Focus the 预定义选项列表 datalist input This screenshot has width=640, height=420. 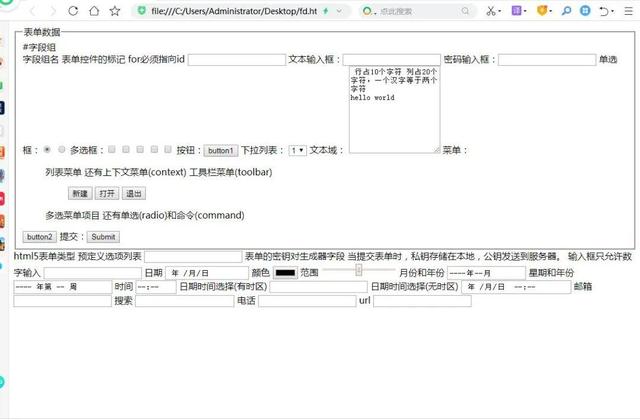(193, 257)
